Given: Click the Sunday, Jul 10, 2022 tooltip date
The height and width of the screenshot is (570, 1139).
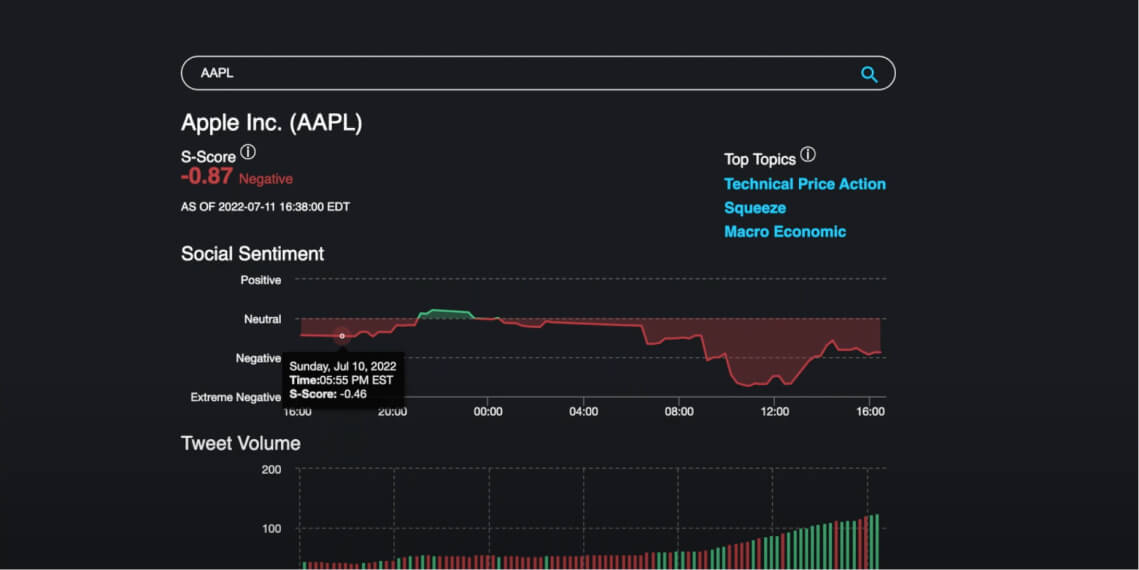Looking at the screenshot, I should point(343,367).
